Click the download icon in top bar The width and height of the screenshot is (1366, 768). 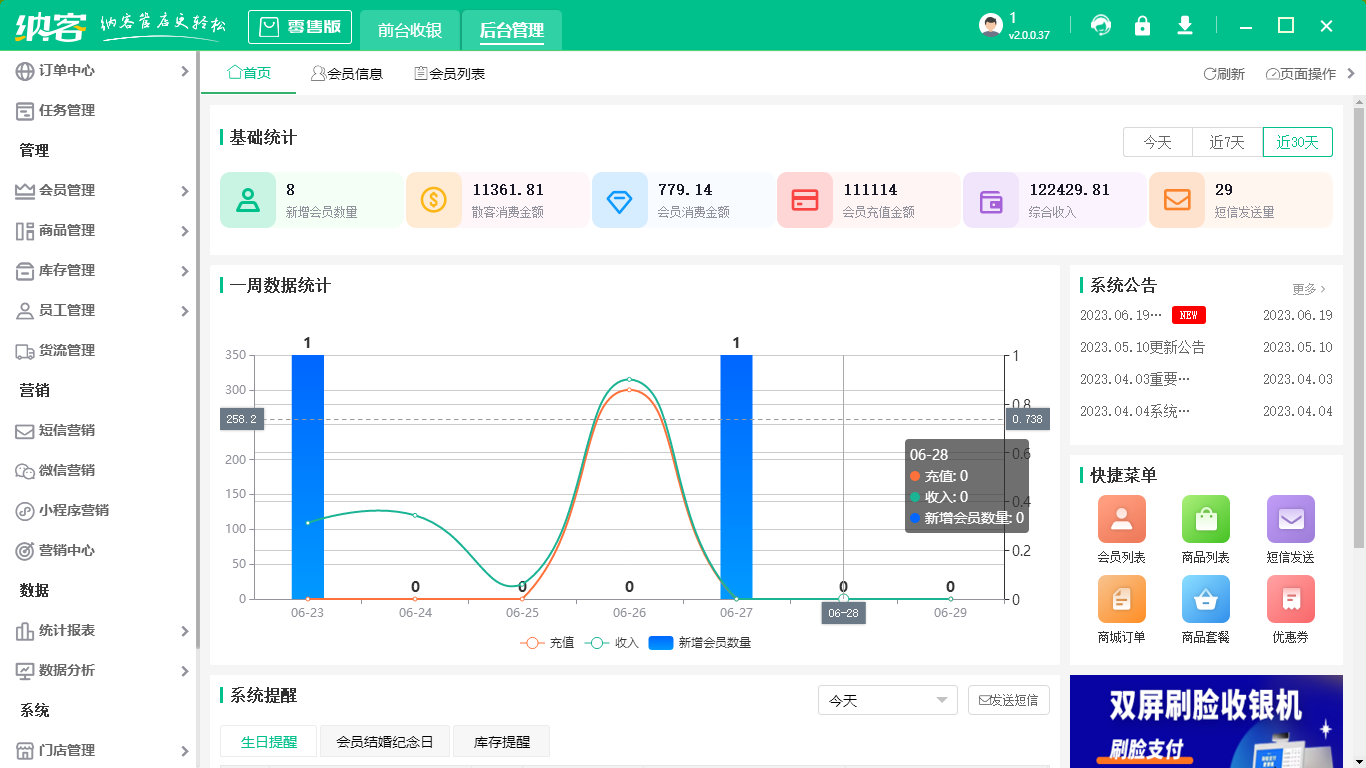point(1185,25)
